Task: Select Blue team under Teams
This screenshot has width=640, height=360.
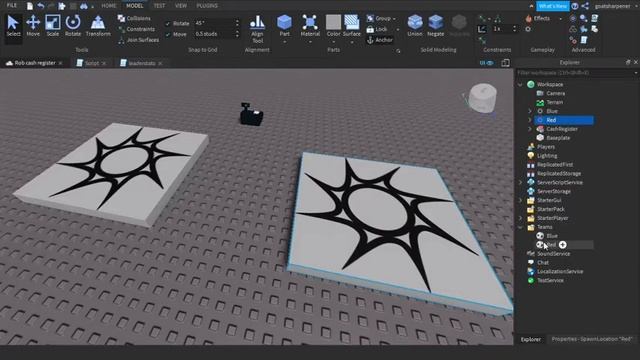Action: pyautogui.click(x=552, y=236)
